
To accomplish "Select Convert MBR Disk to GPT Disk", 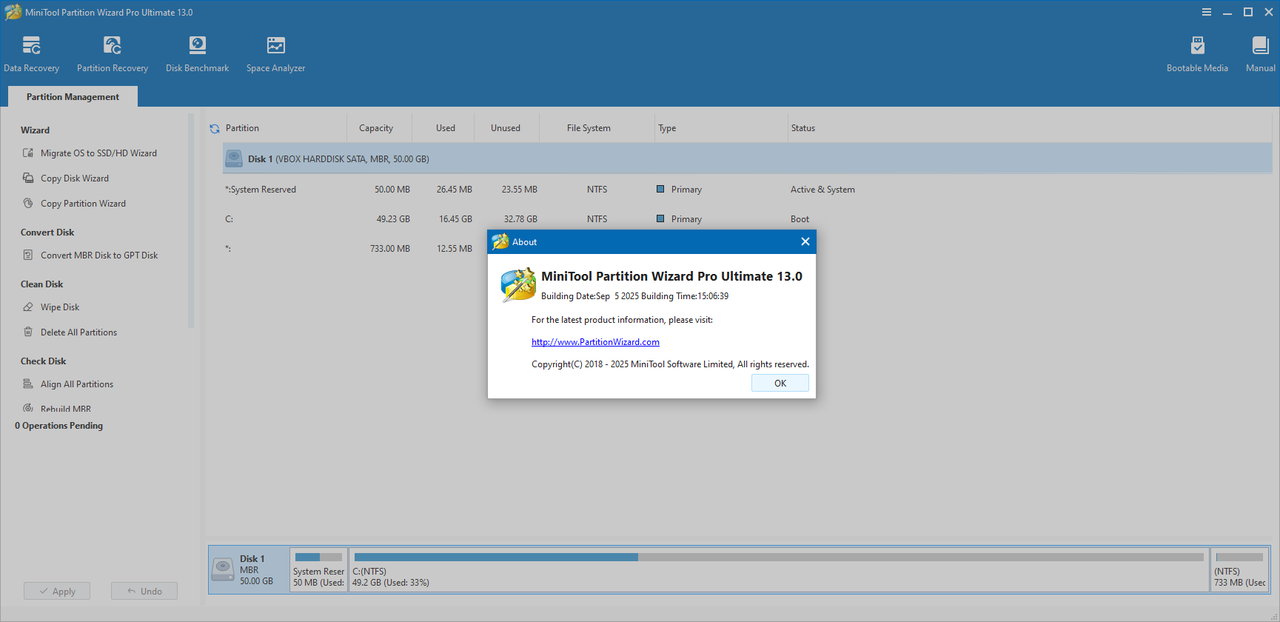I will (x=99, y=255).
